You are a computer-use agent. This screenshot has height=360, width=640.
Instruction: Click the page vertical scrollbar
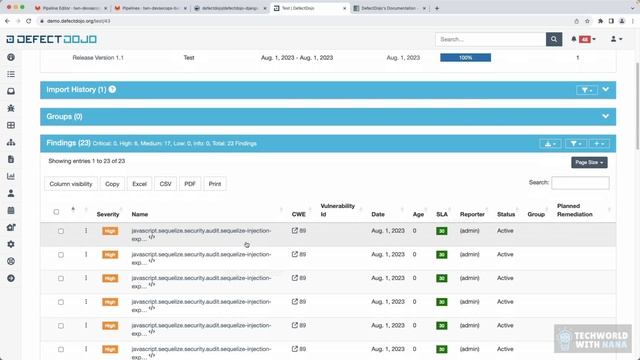click(x=637, y=106)
